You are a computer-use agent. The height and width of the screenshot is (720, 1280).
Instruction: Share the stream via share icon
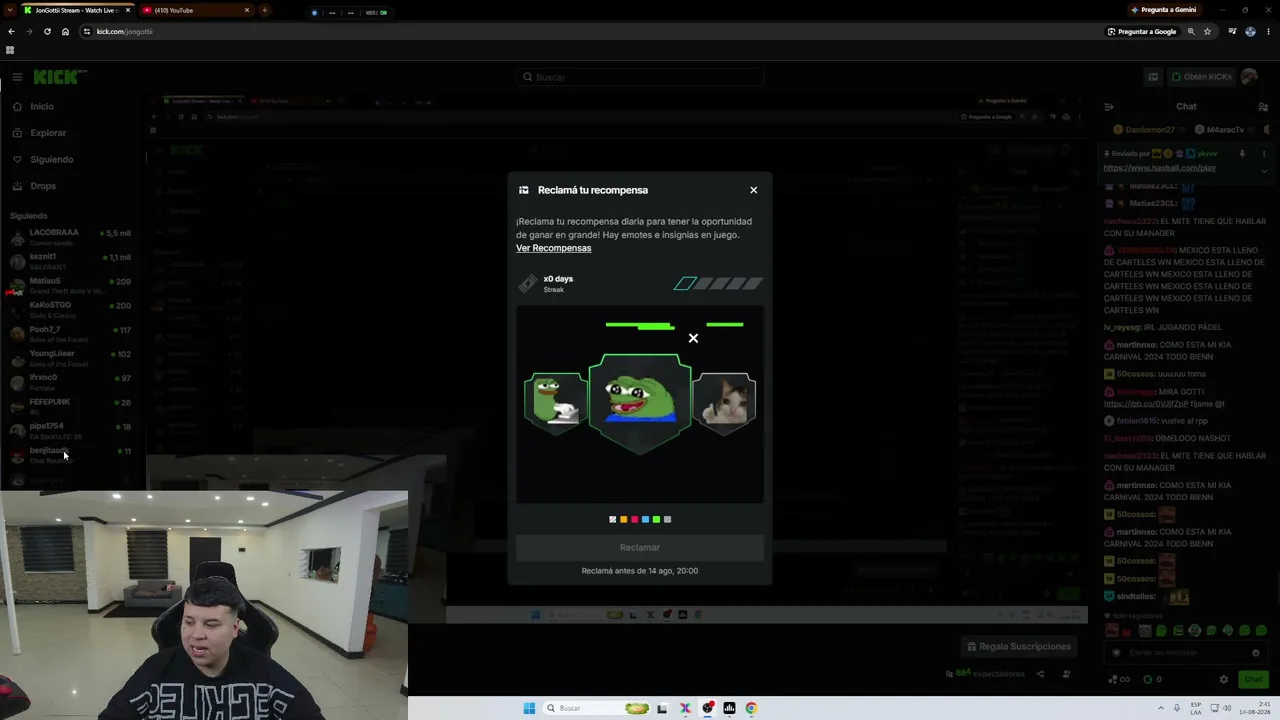(x=1040, y=674)
